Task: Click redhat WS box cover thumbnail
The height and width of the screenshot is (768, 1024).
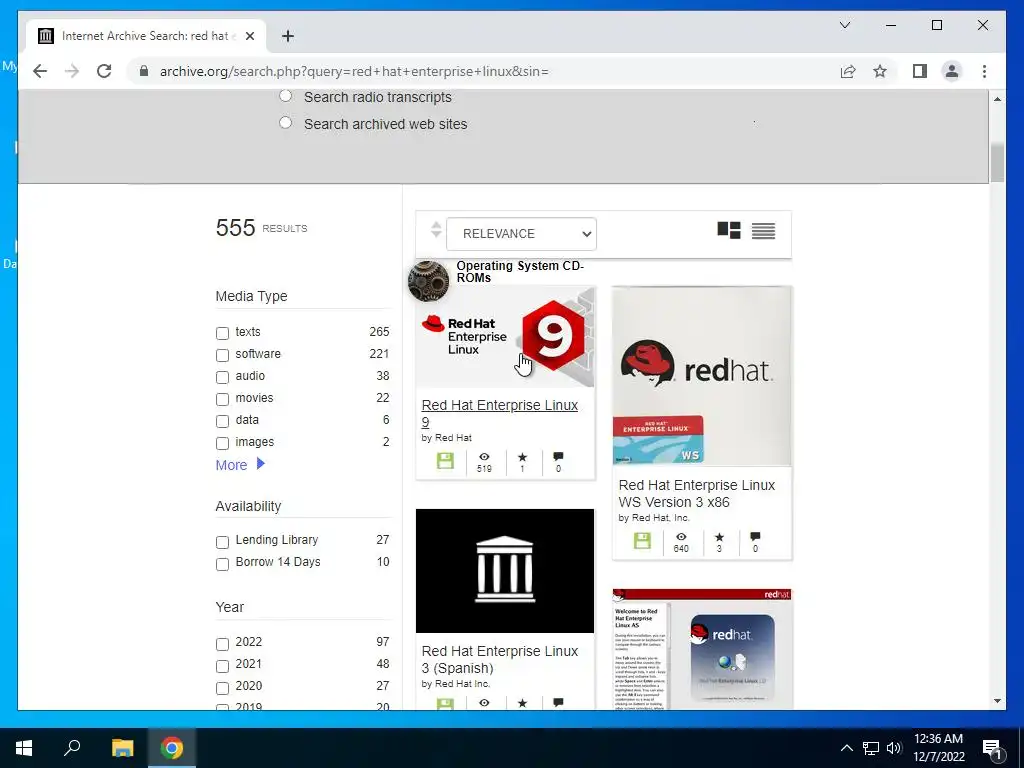Action: (702, 376)
